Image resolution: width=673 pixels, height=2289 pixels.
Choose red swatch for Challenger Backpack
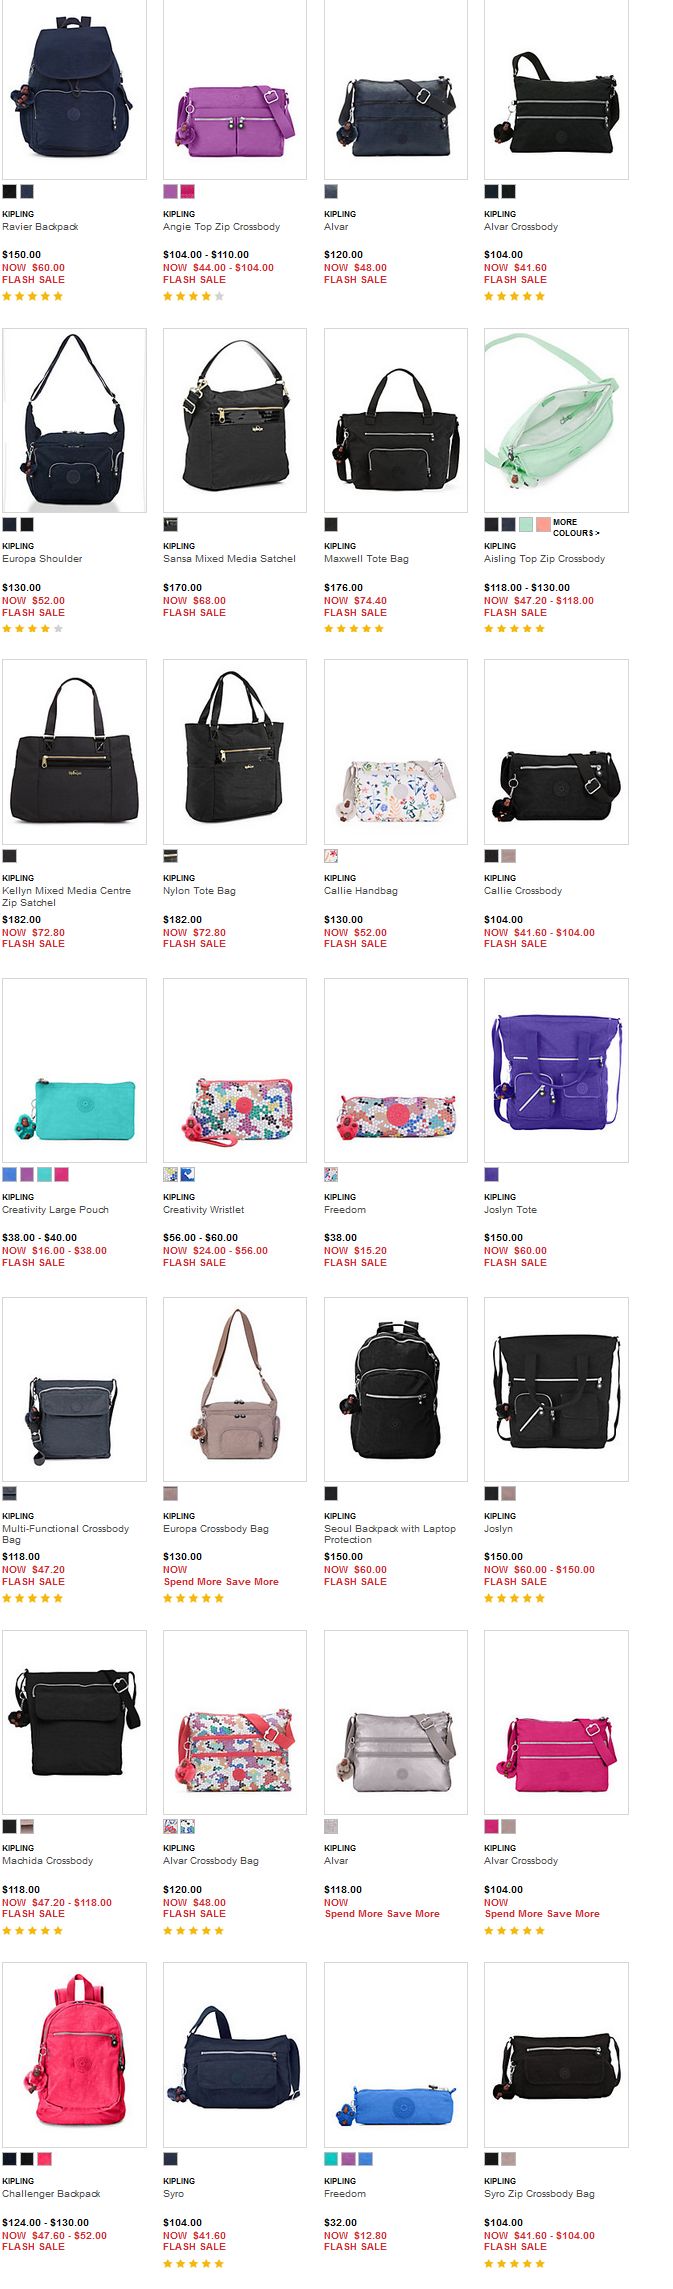[x=44, y=2159]
